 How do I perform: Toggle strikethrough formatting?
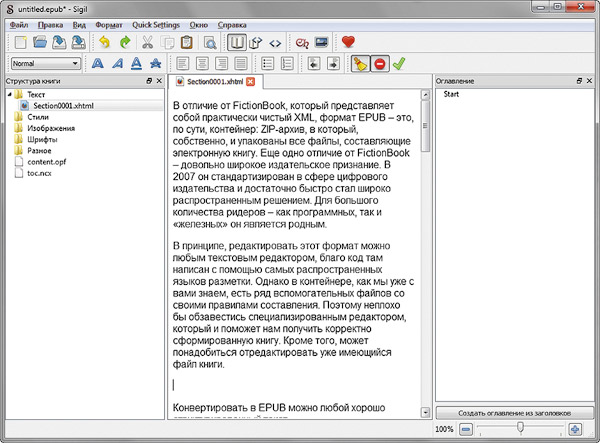click(x=155, y=64)
